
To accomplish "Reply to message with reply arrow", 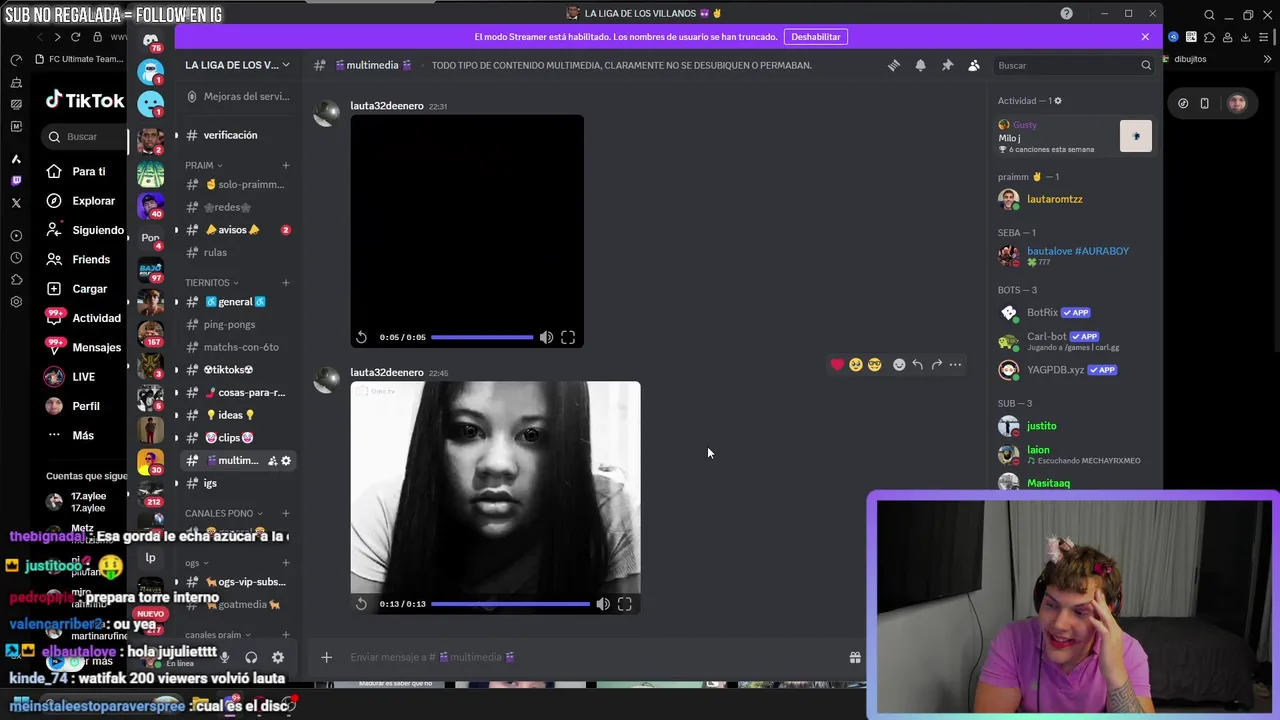I will click(x=918, y=365).
